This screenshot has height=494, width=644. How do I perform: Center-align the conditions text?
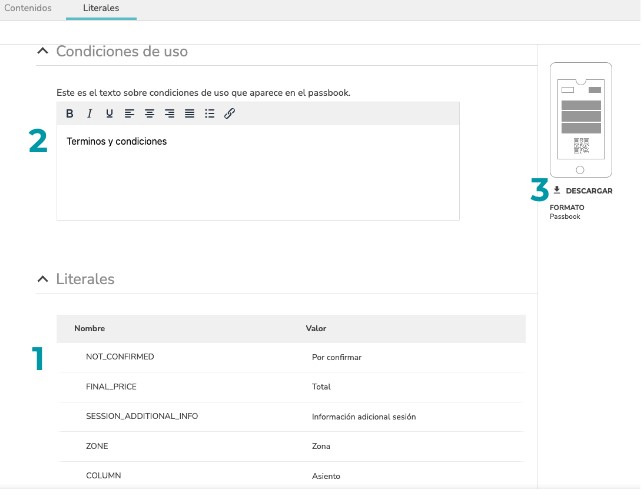coord(150,114)
